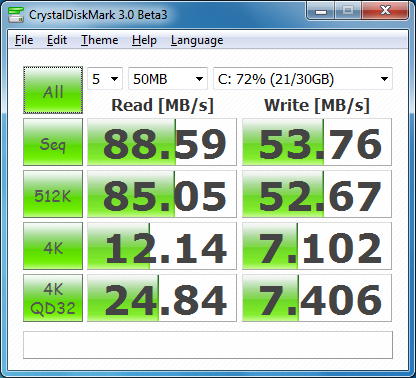Open the C: drive selection dropdown
The width and height of the screenshot is (416, 378).
coord(303,79)
